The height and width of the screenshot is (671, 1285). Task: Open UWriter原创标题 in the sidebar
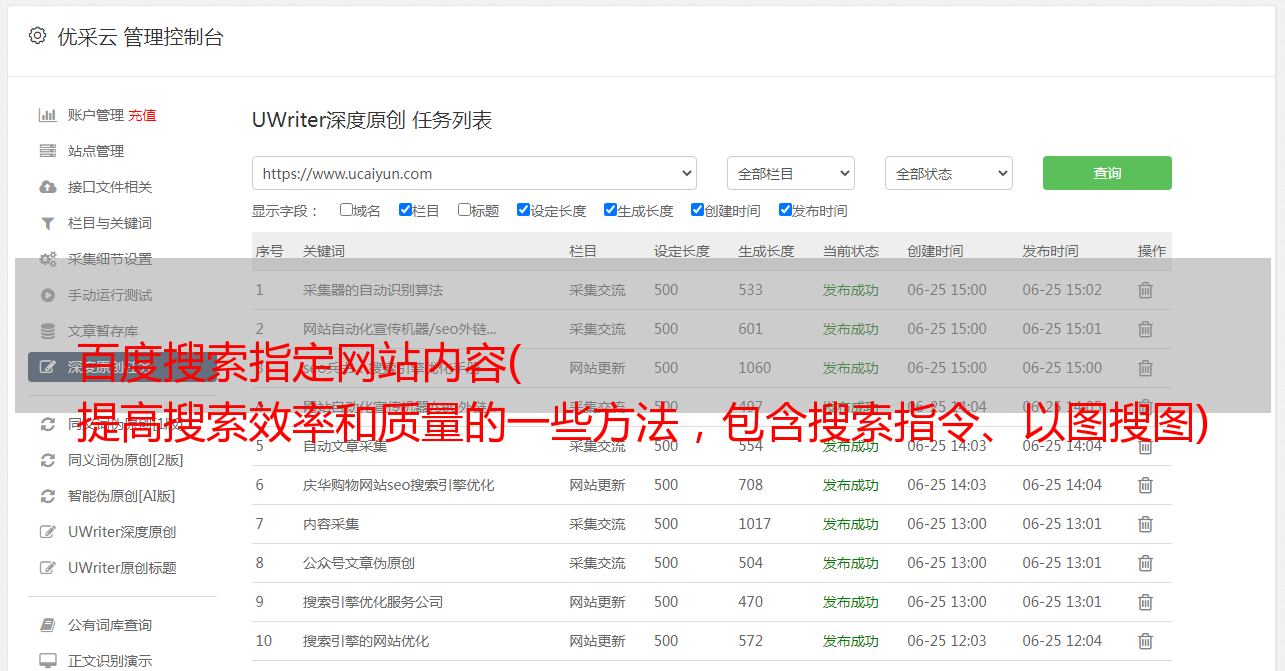click(122, 568)
